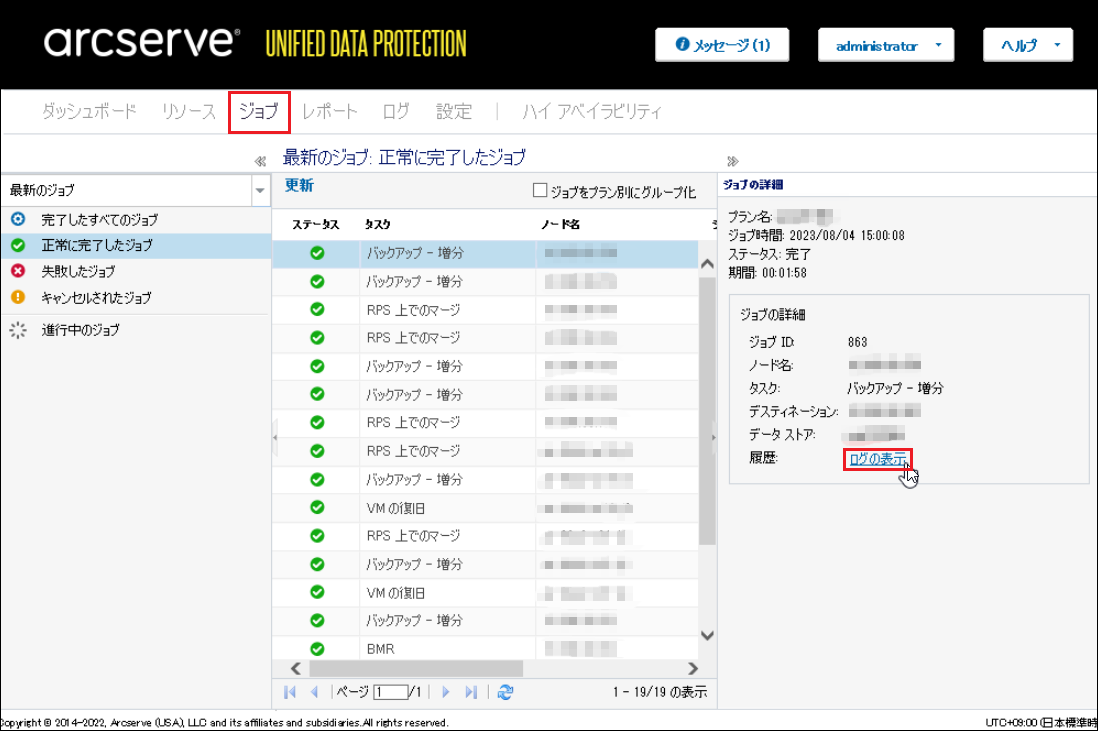The image size is (1098, 731).
Task: Click the horizontal scrollbar right arrow
Action: coord(693,669)
